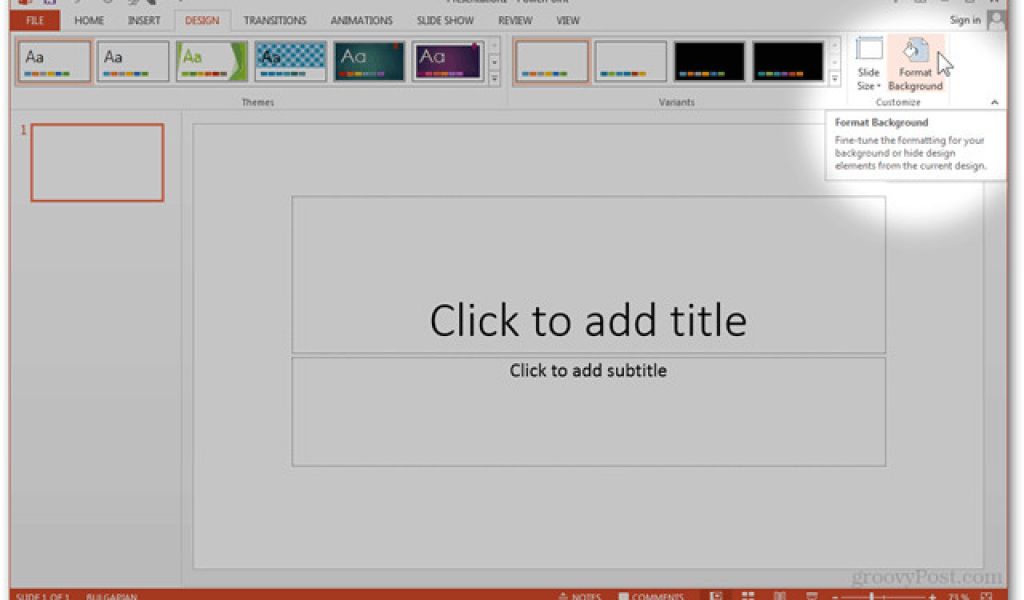1024x600 pixels.
Task: Click the Sign in link
Action: [964, 20]
